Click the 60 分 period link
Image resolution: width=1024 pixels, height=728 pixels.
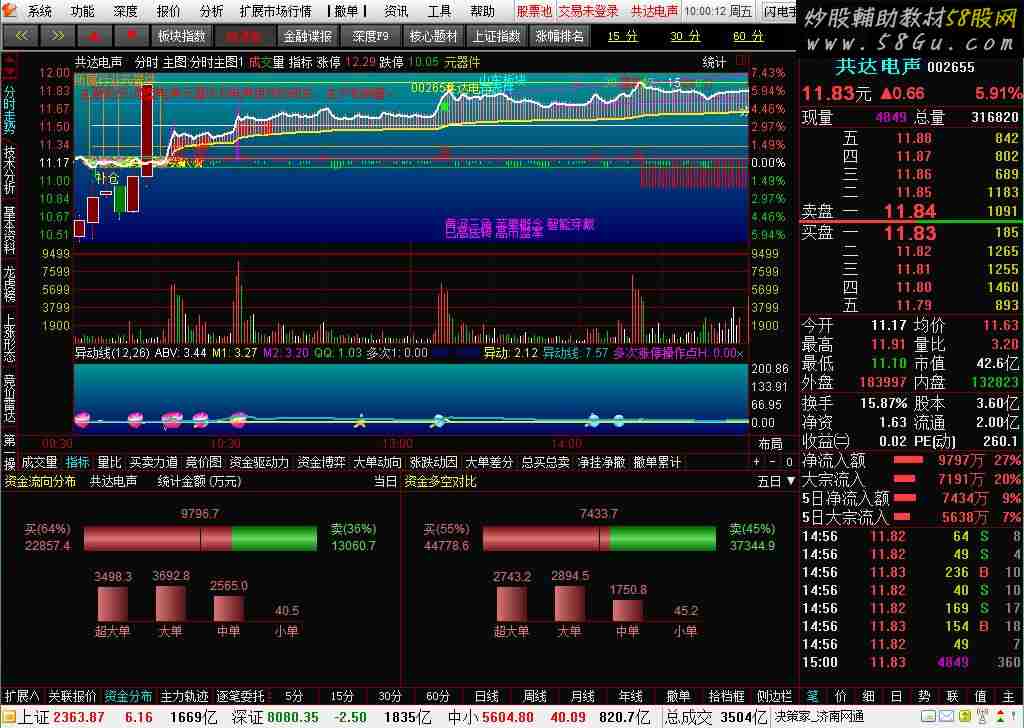pyautogui.click(x=748, y=36)
